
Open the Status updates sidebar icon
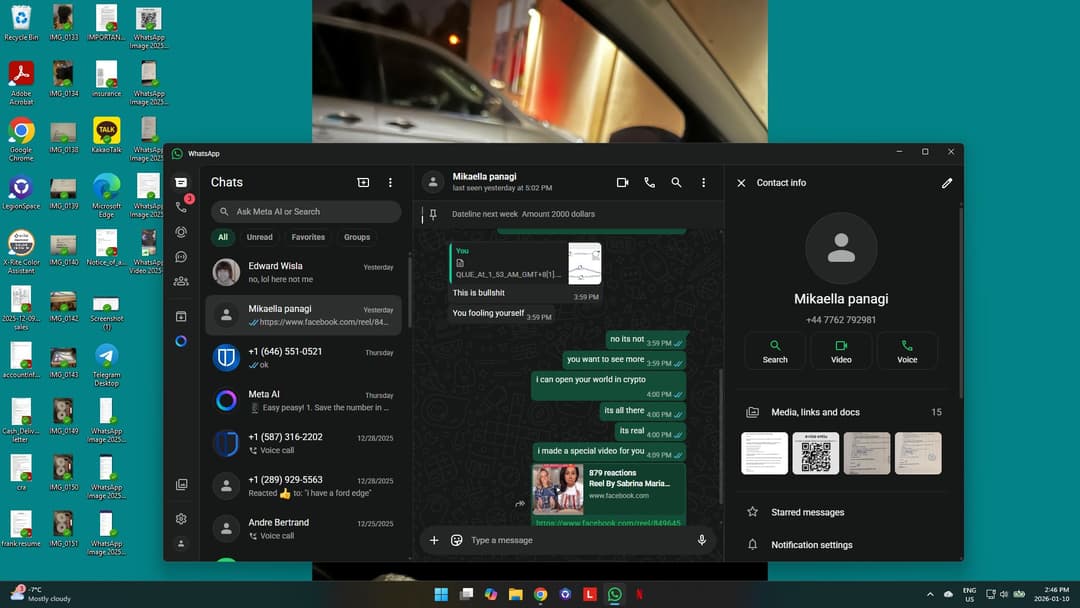coord(181,232)
